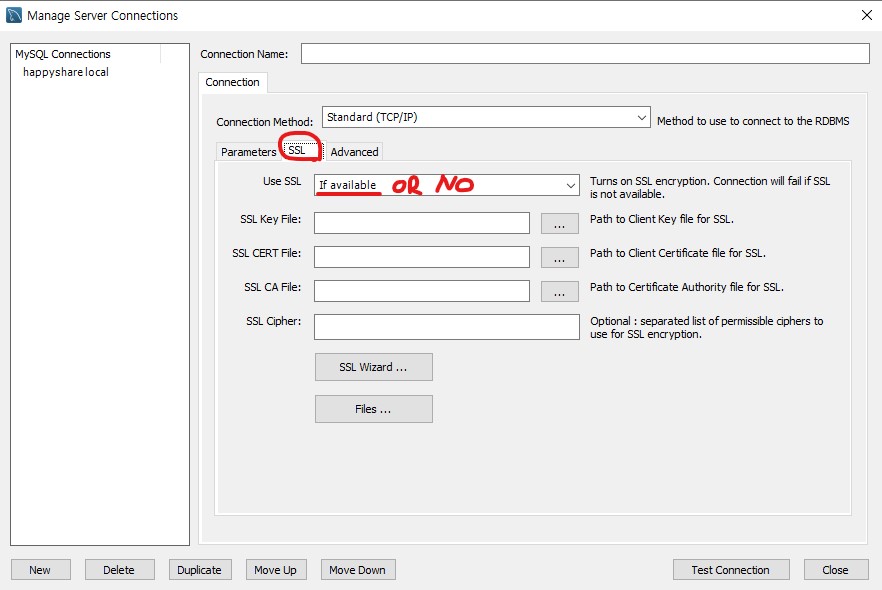Click the MySQL Workbench icon in title bar

(14, 15)
